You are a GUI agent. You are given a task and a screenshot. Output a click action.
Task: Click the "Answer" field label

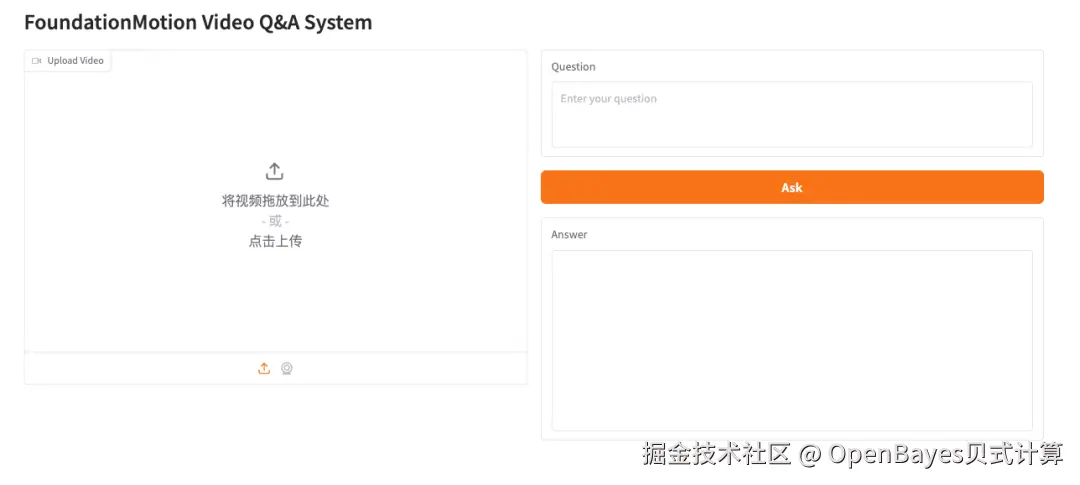[569, 235]
